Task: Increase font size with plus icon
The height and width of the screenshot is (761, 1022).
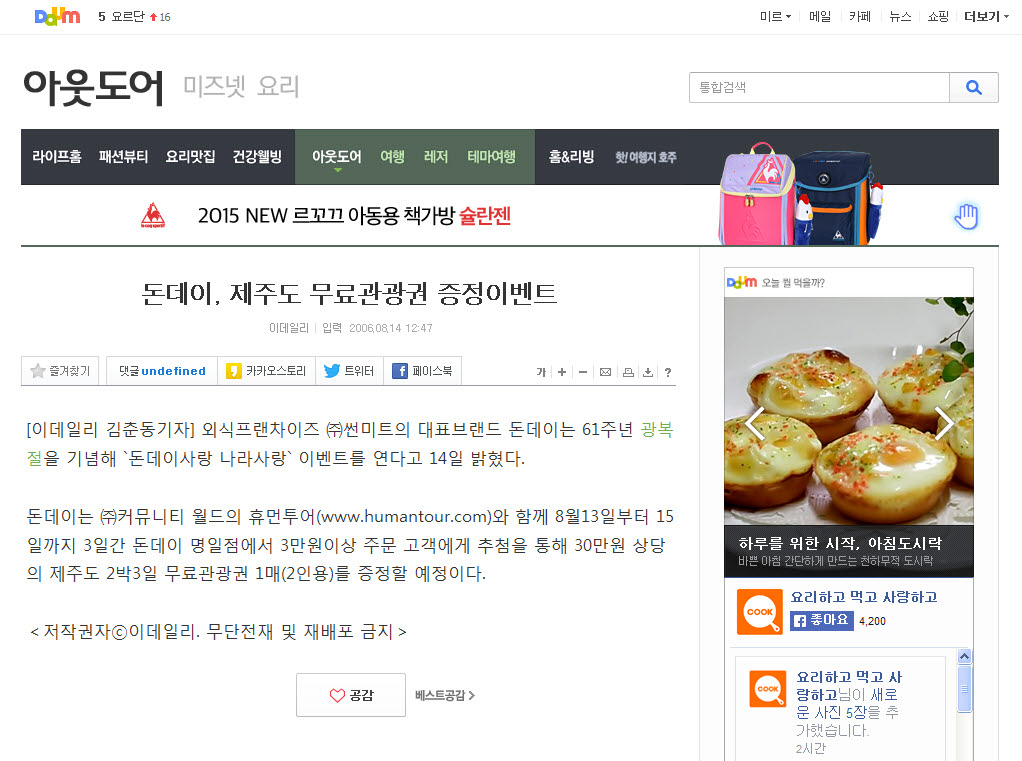Action: (562, 372)
